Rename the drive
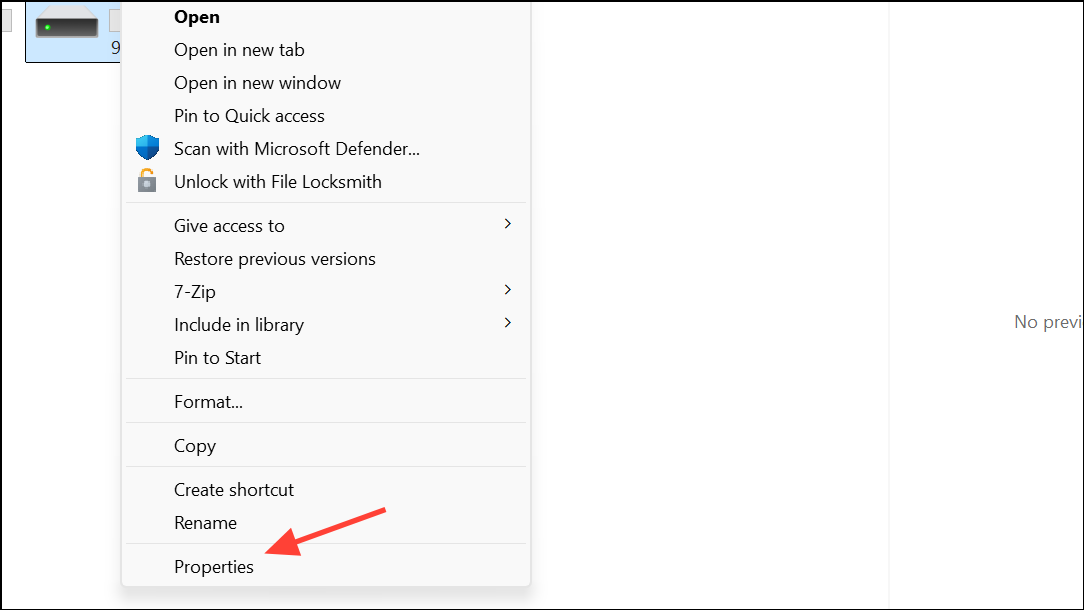The image size is (1084, 610). [205, 522]
